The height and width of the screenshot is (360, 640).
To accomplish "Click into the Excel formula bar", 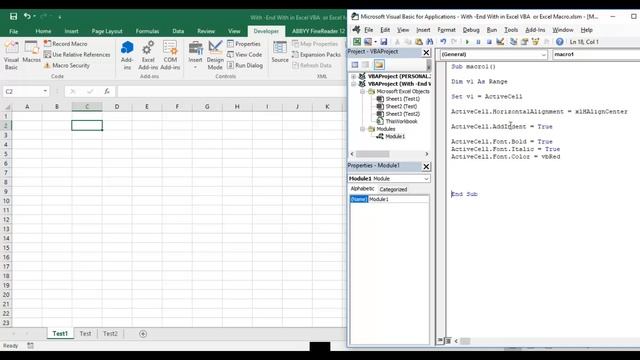I will coord(231,91).
